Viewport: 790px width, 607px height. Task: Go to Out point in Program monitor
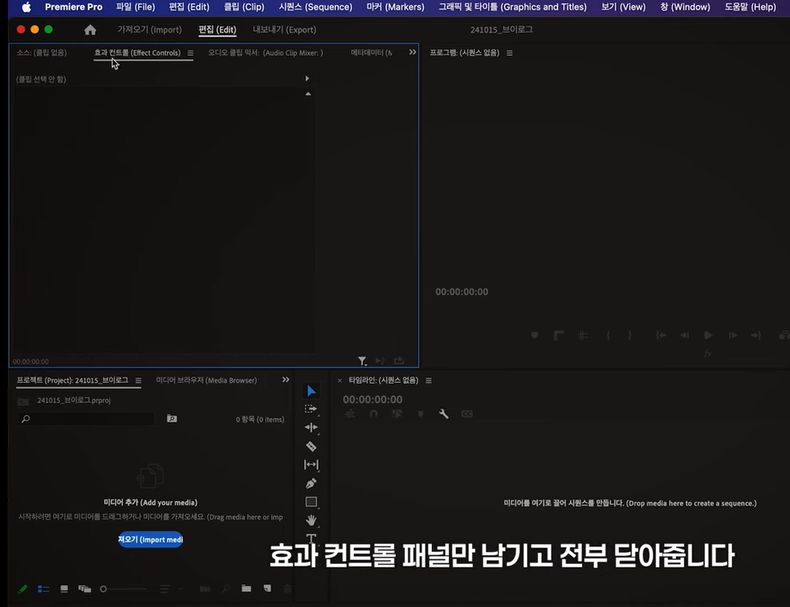coord(756,335)
